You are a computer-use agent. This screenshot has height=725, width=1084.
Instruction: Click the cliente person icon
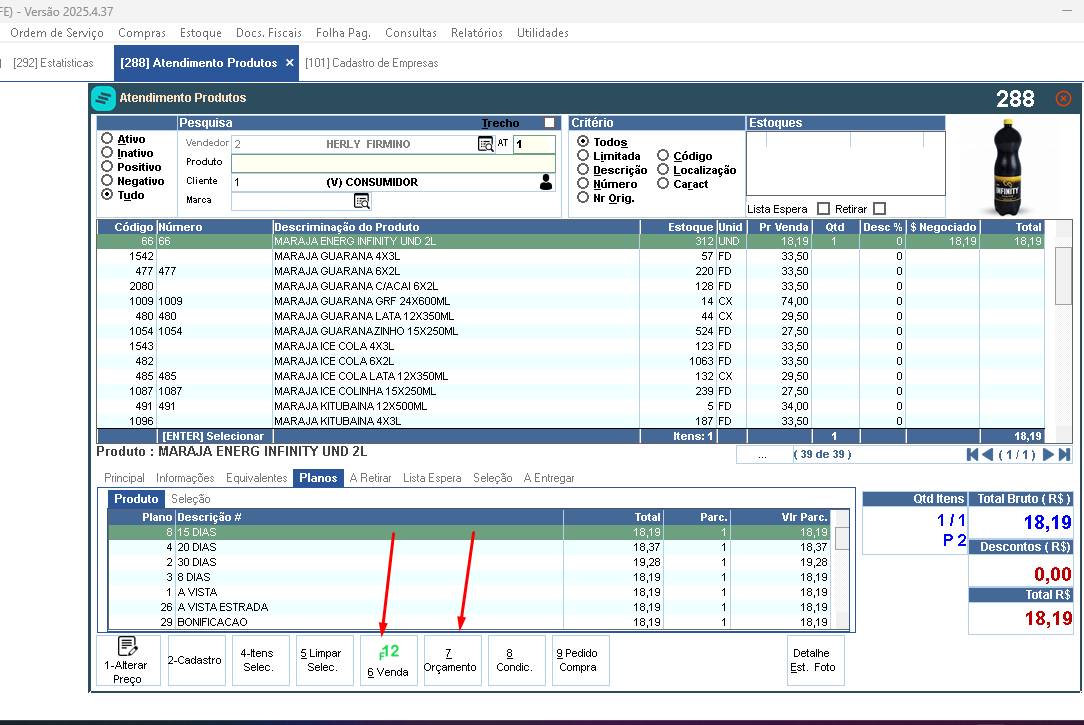(x=545, y=182)
